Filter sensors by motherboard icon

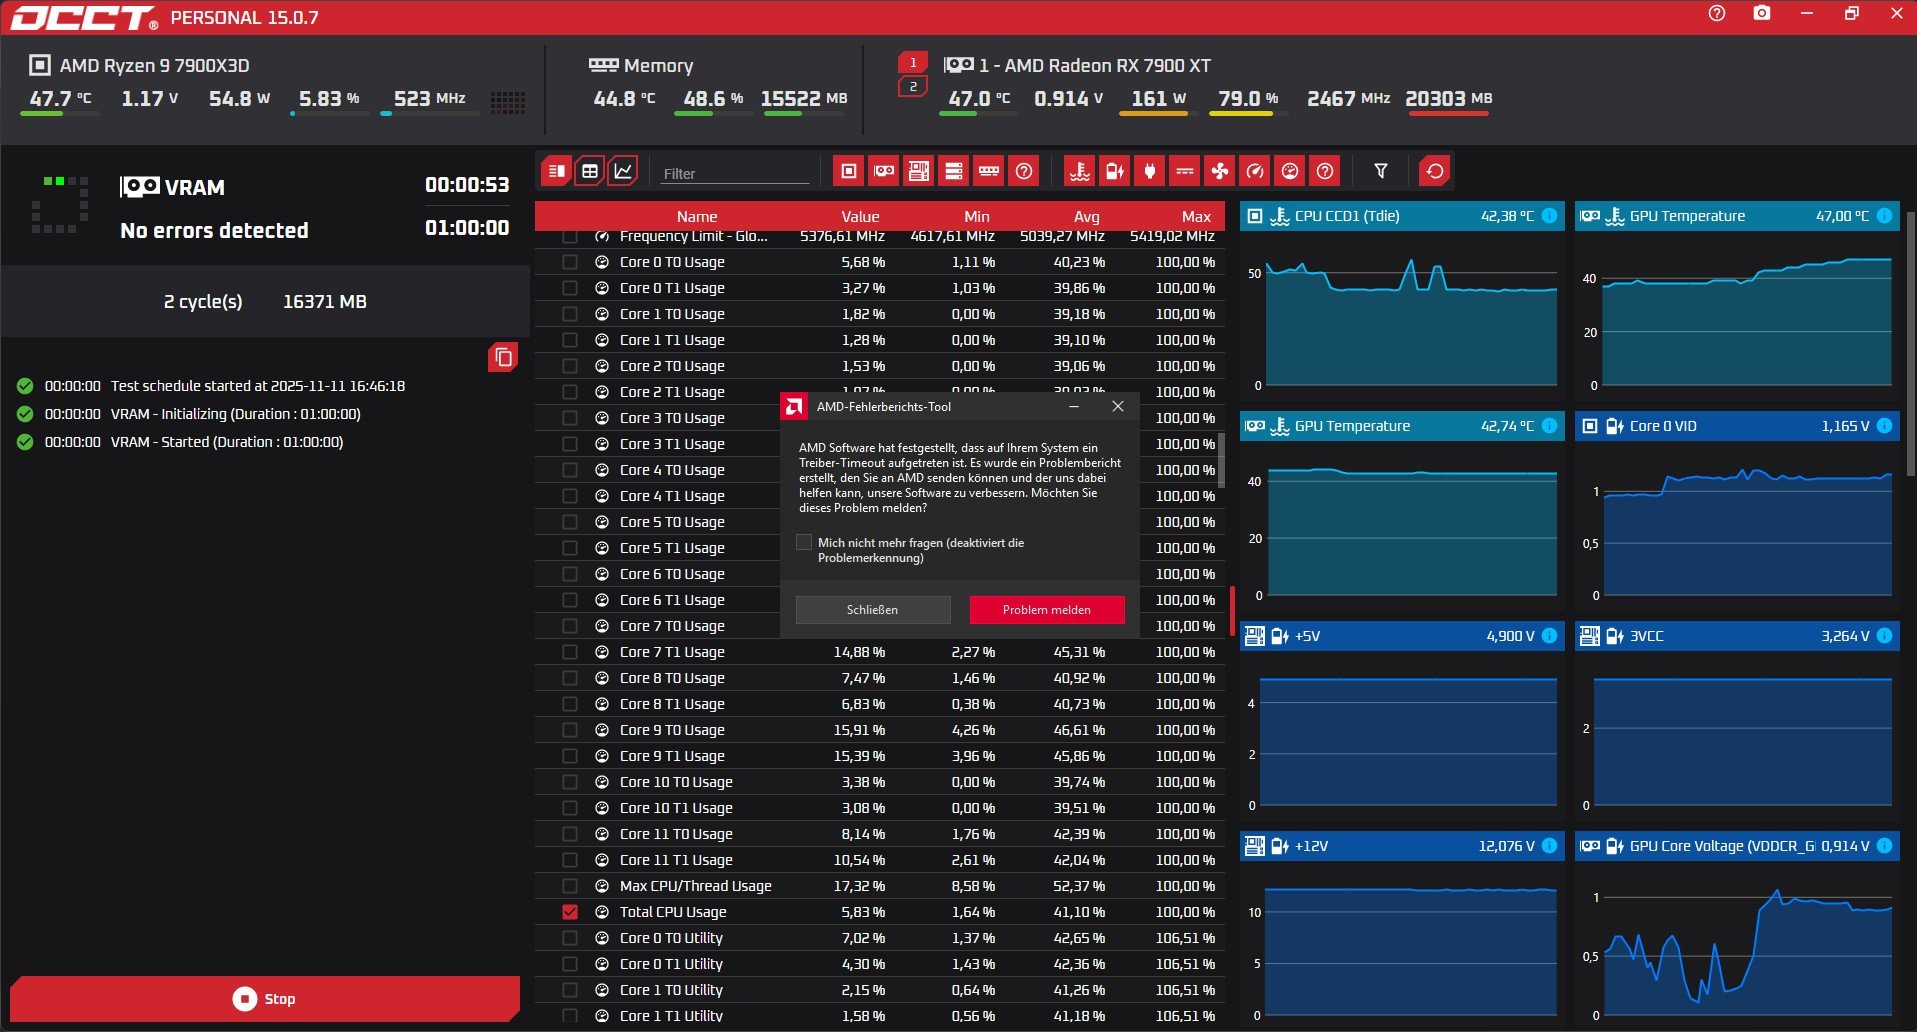click(x=919, y=171)
